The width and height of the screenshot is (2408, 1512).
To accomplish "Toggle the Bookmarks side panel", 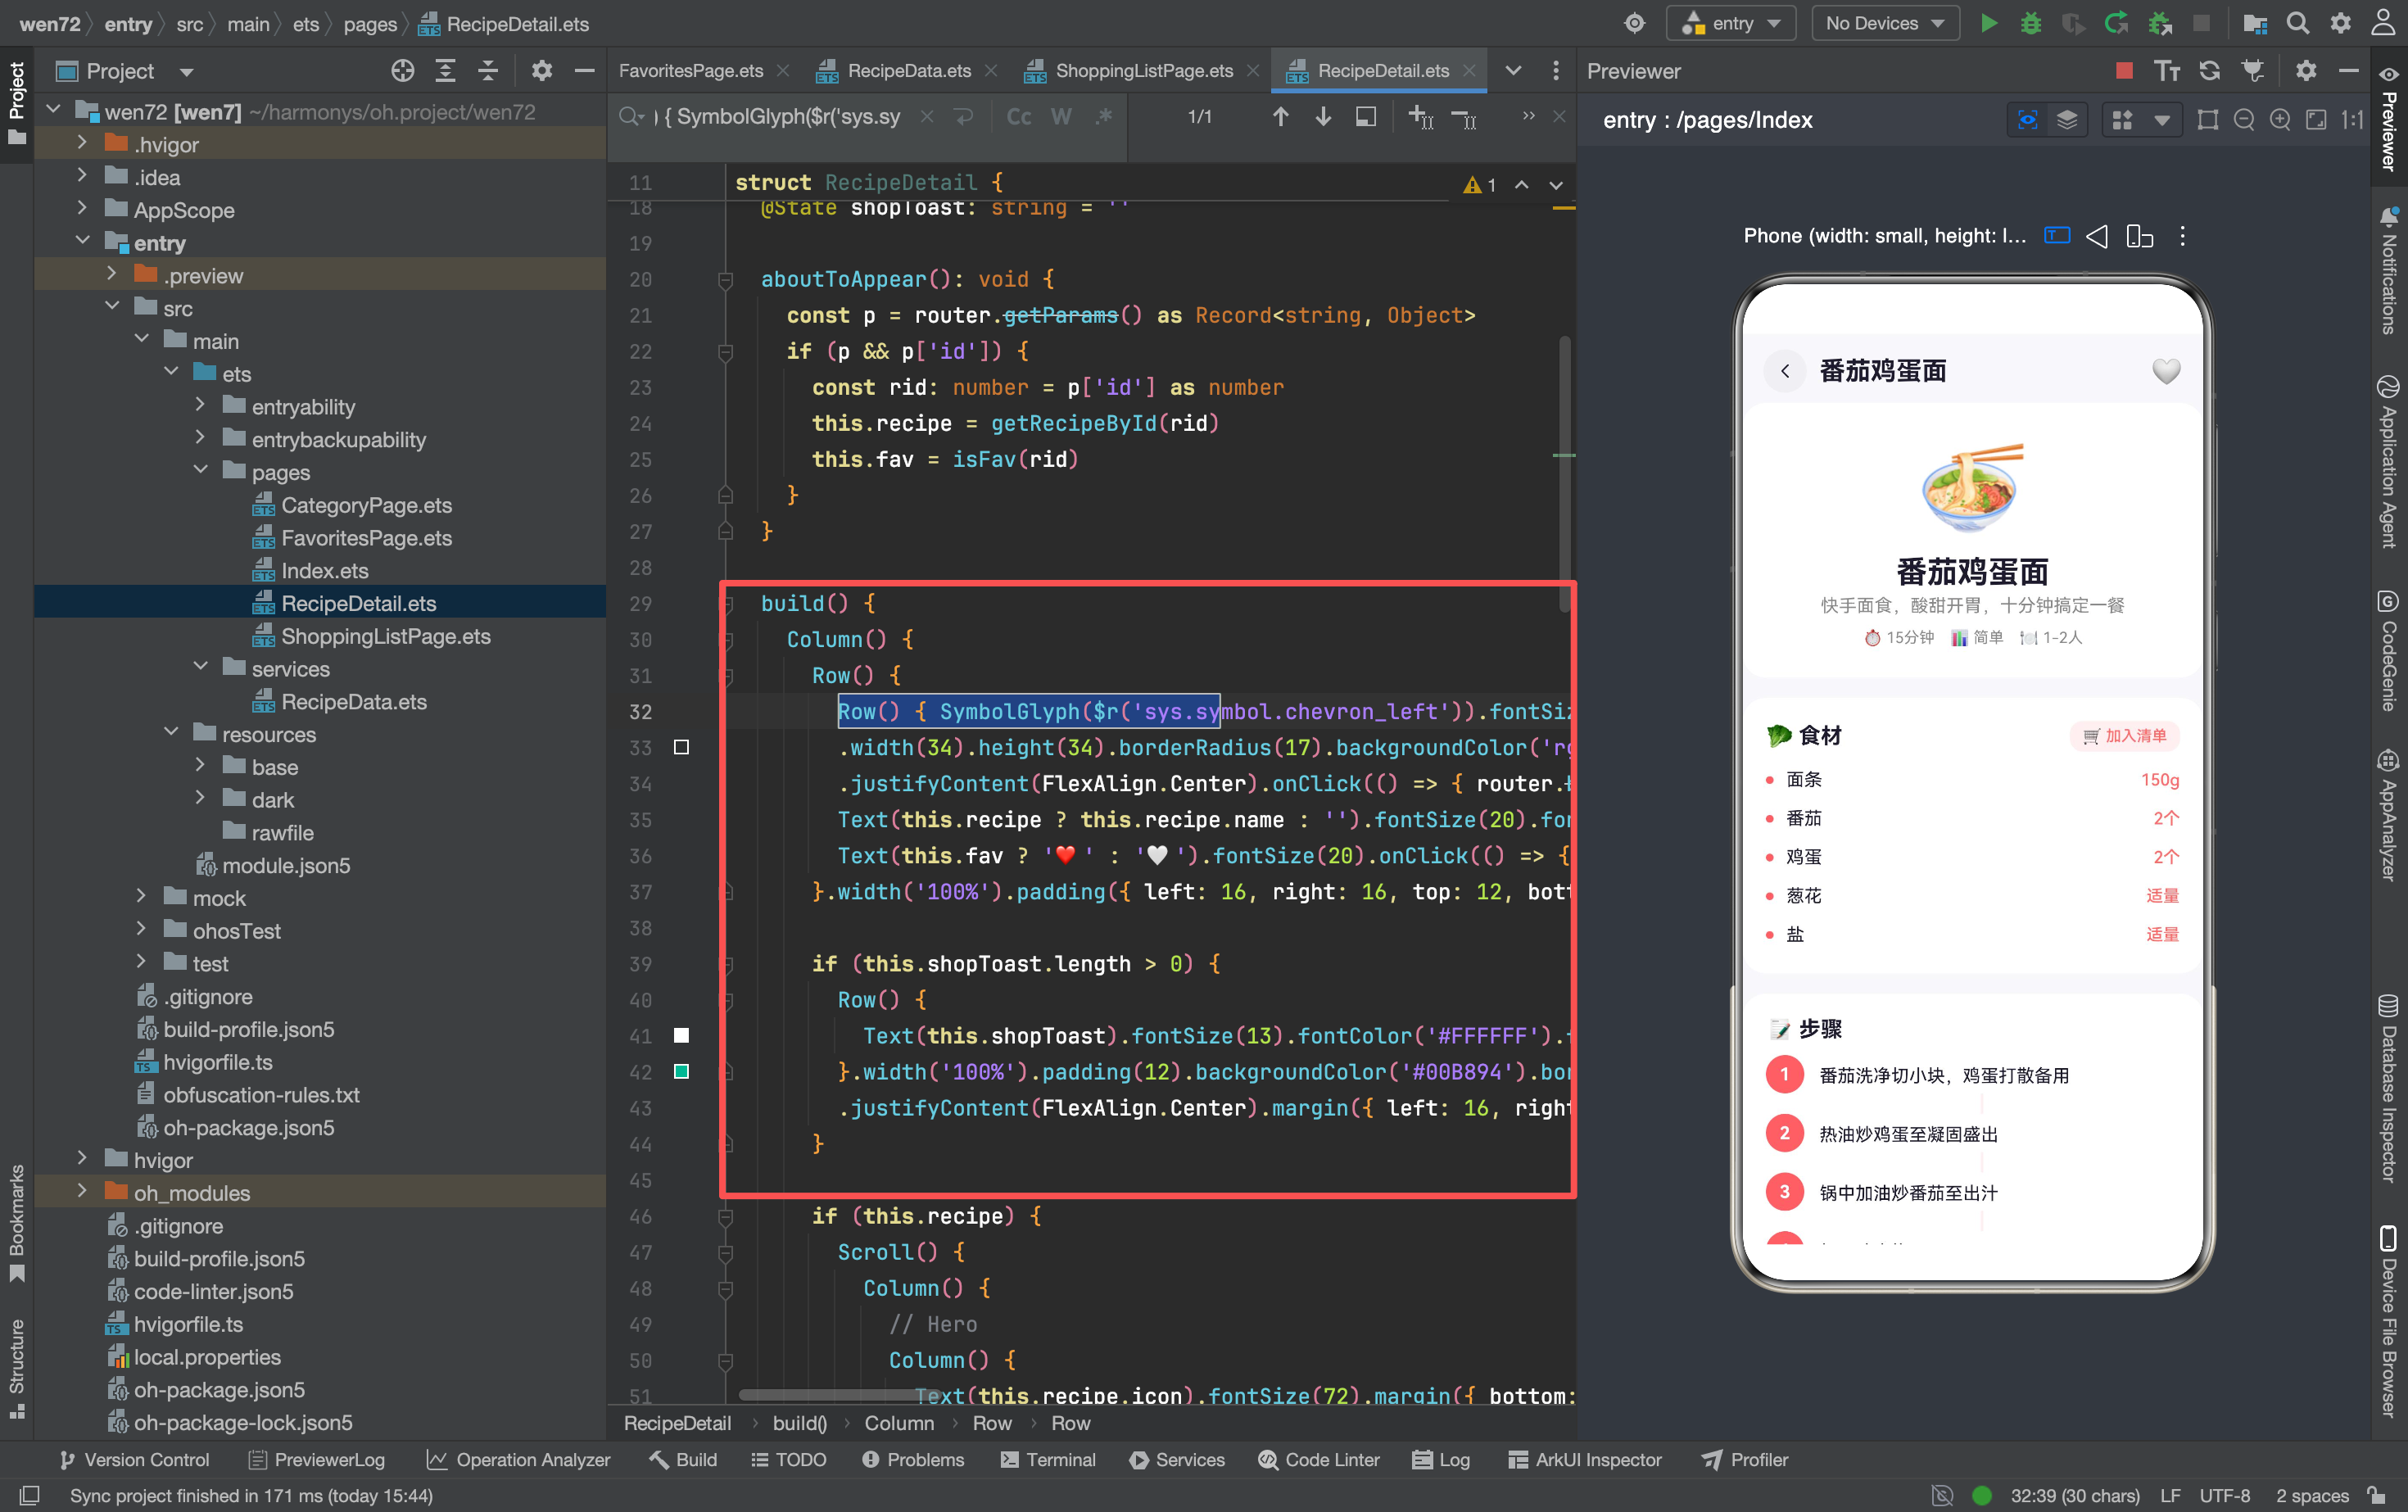I will click(16, 1222).
